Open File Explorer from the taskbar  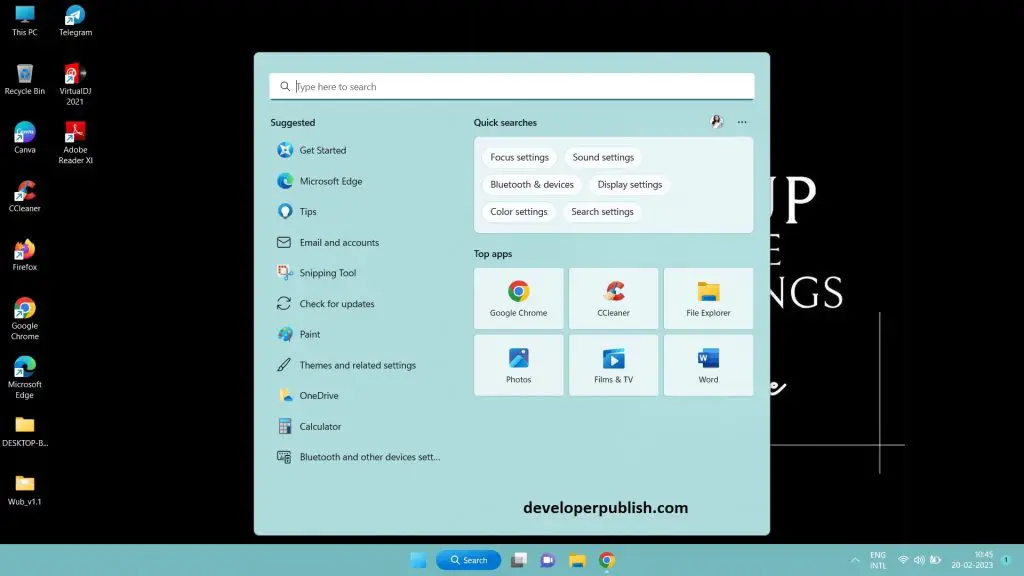point(577,560)
